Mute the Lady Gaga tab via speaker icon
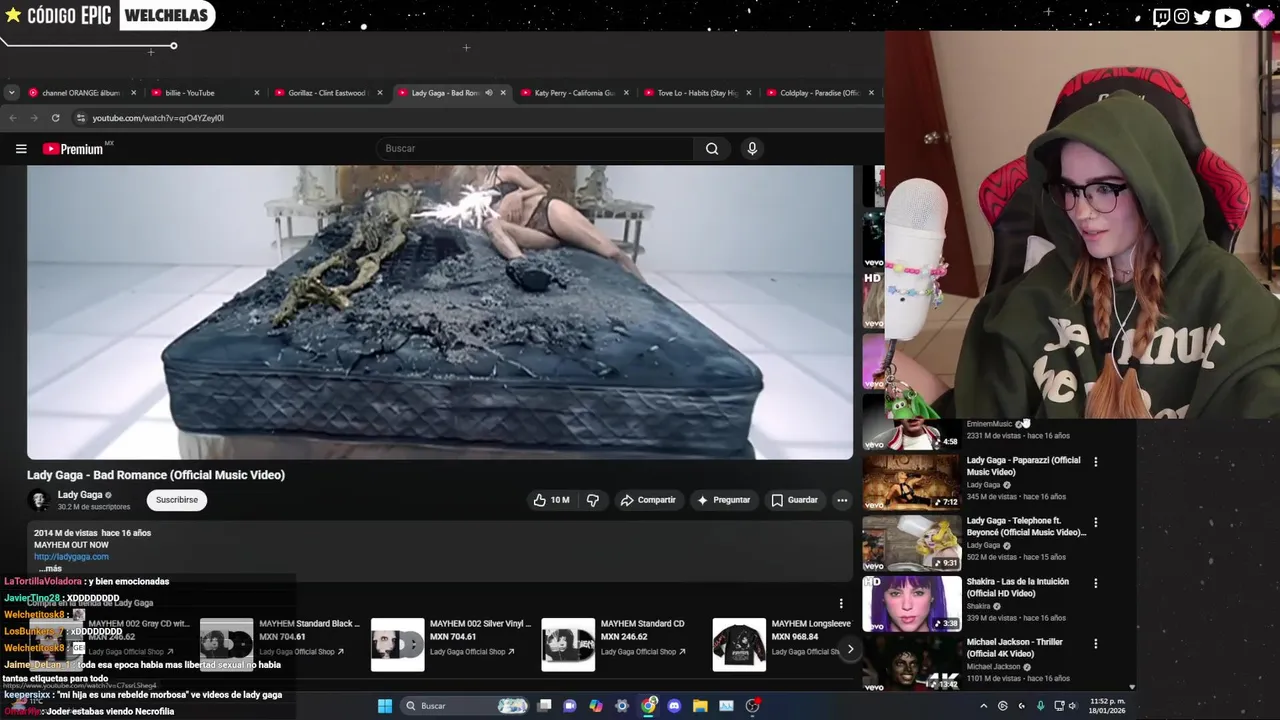1280x720 pixels. point(489,93)
